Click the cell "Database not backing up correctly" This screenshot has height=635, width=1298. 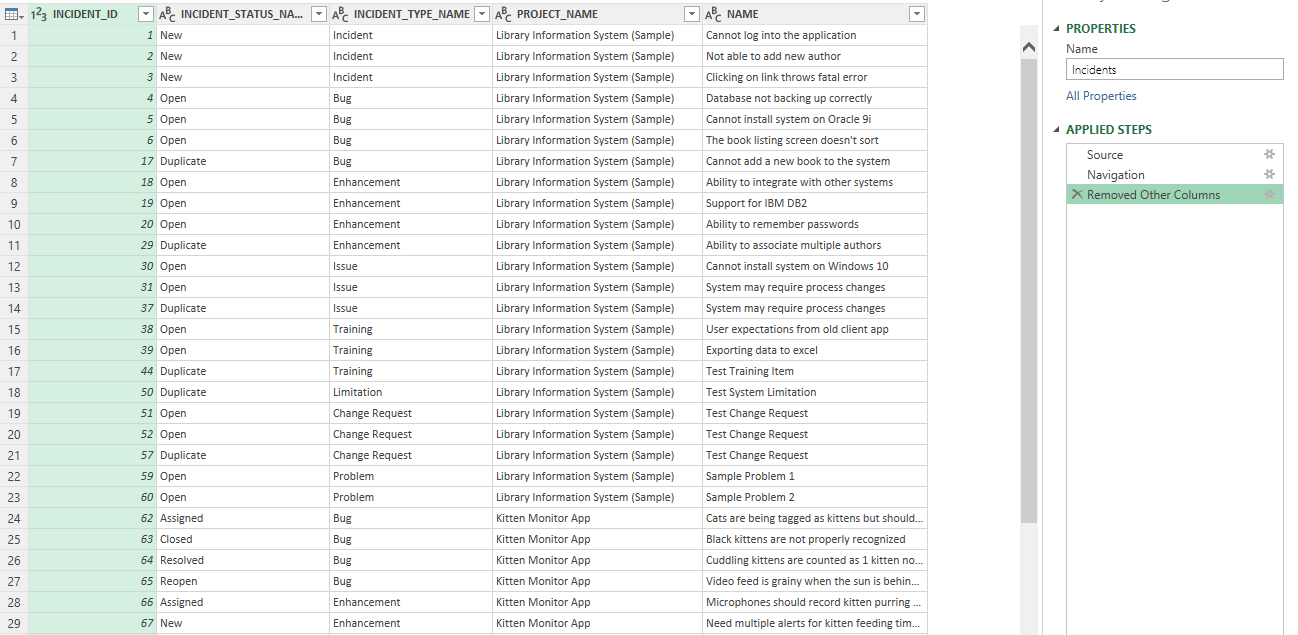814,98
